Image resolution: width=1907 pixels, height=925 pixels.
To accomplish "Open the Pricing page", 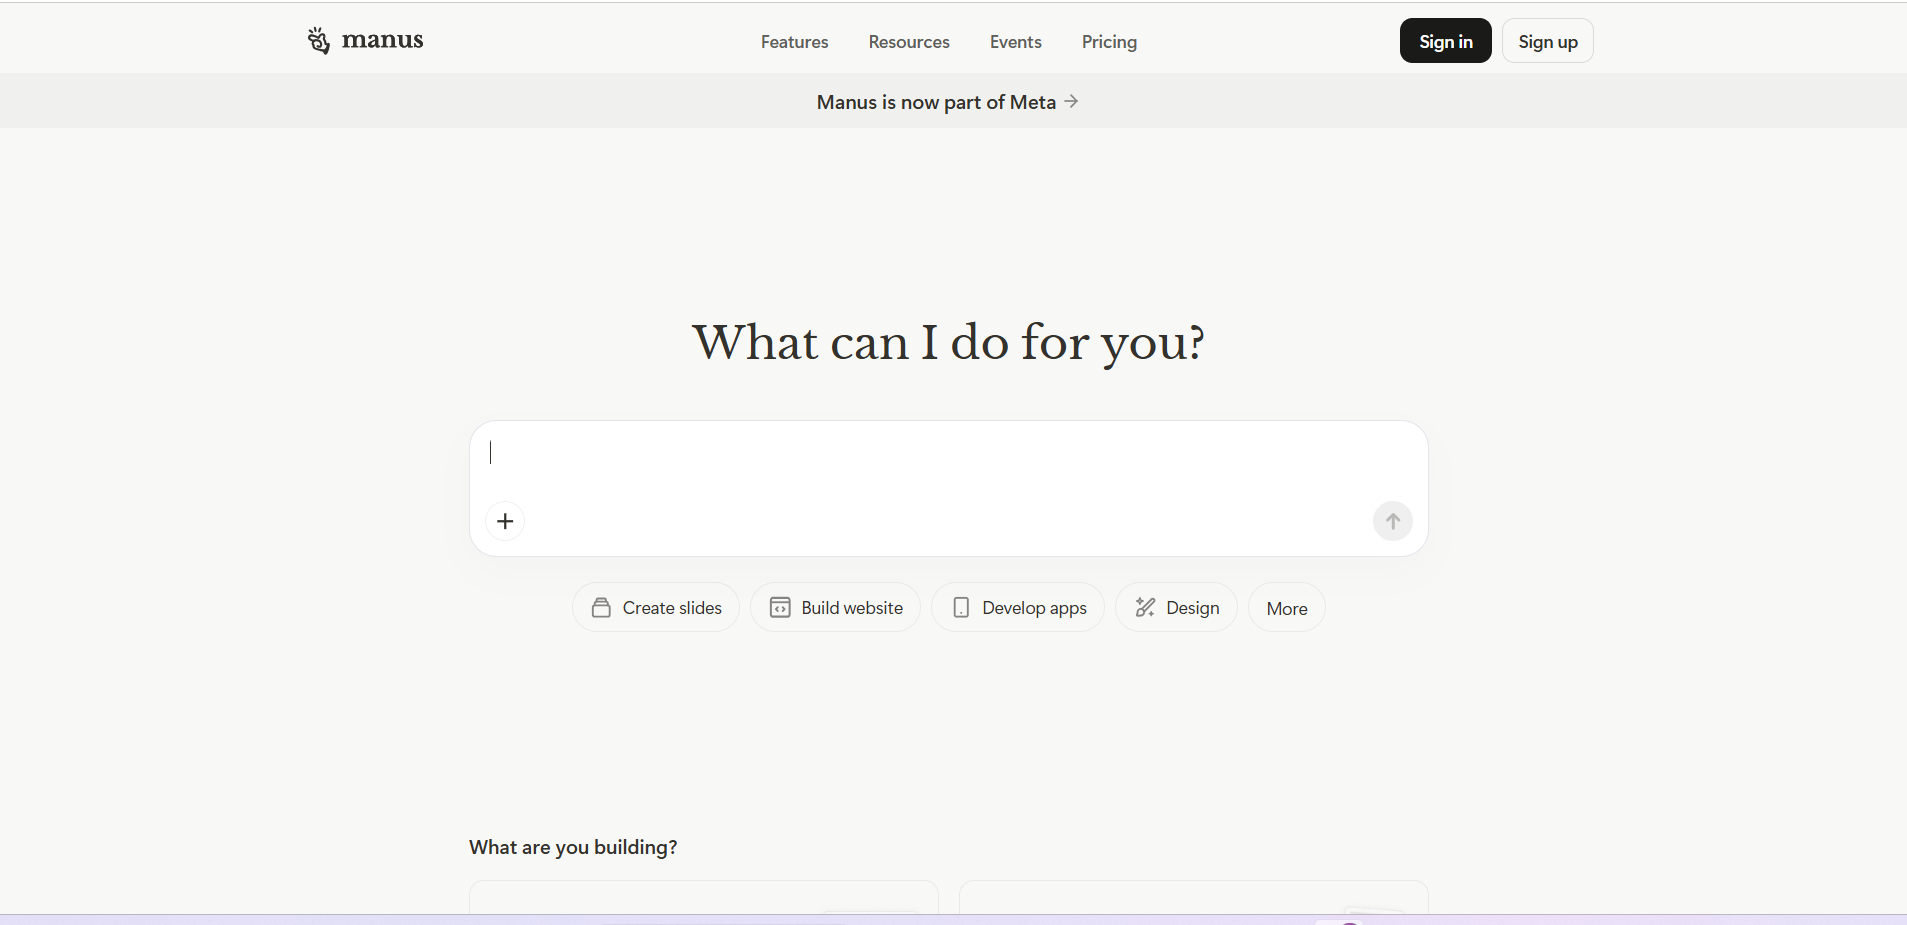I will 1109,42.
